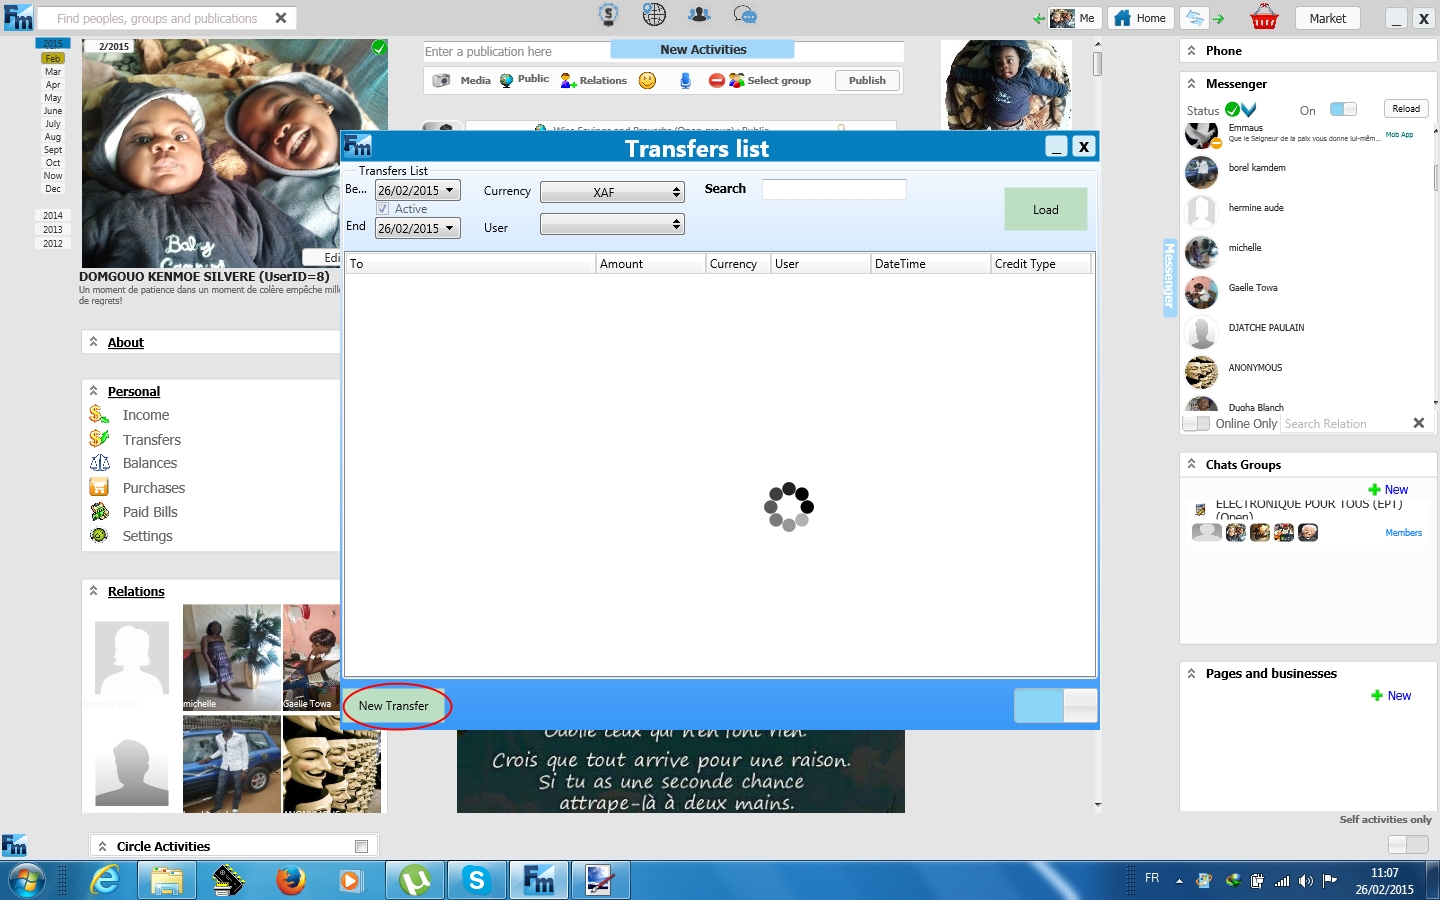The height and width of the screenshot is (900, 1440).
Task: Open the Members link of chat group
Action: click(1403, 533)
